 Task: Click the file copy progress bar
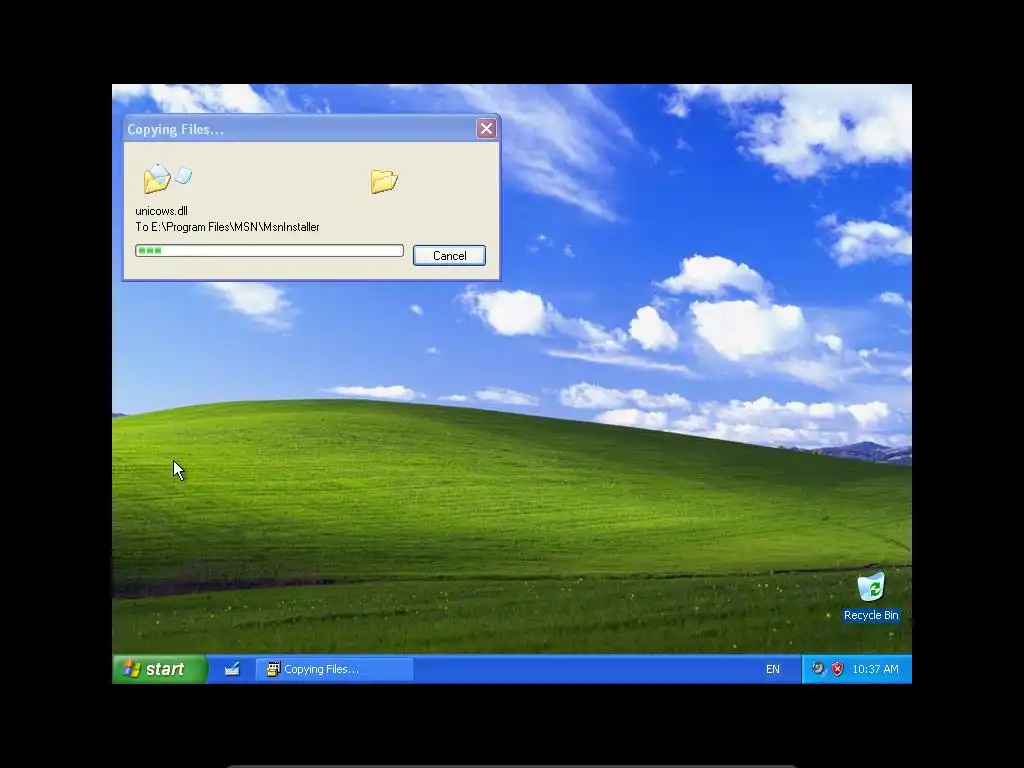pos(269,251)
